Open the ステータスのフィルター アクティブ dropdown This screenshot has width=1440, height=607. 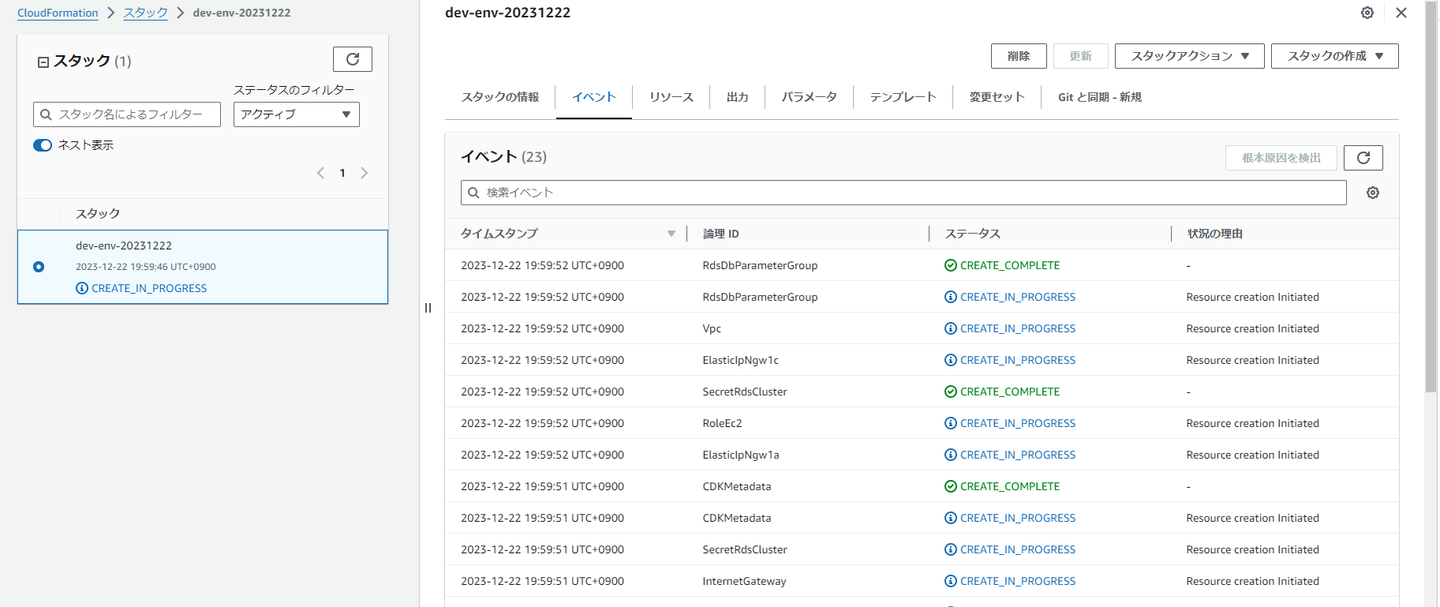tap(296, 114)
